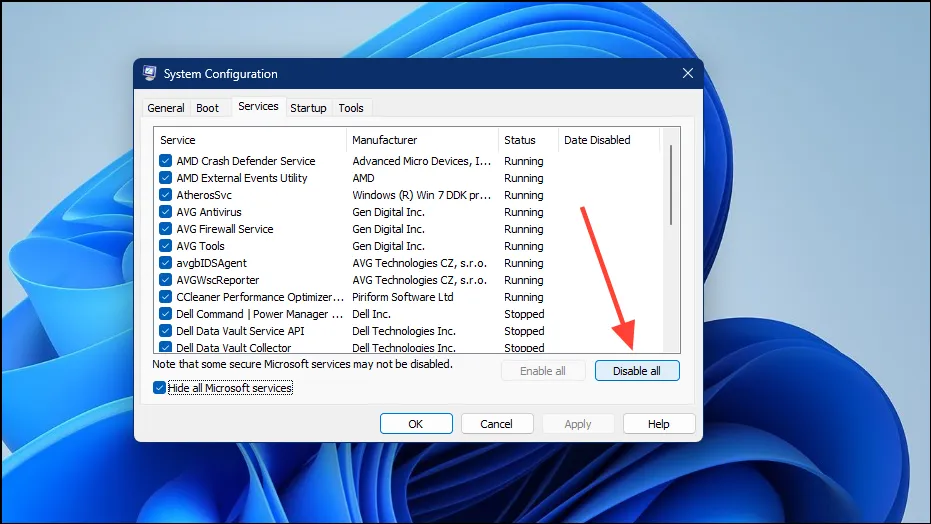Open the Boot tab
Image resolution: width=931 pixels, height=524 pixels.
point(207,108)
